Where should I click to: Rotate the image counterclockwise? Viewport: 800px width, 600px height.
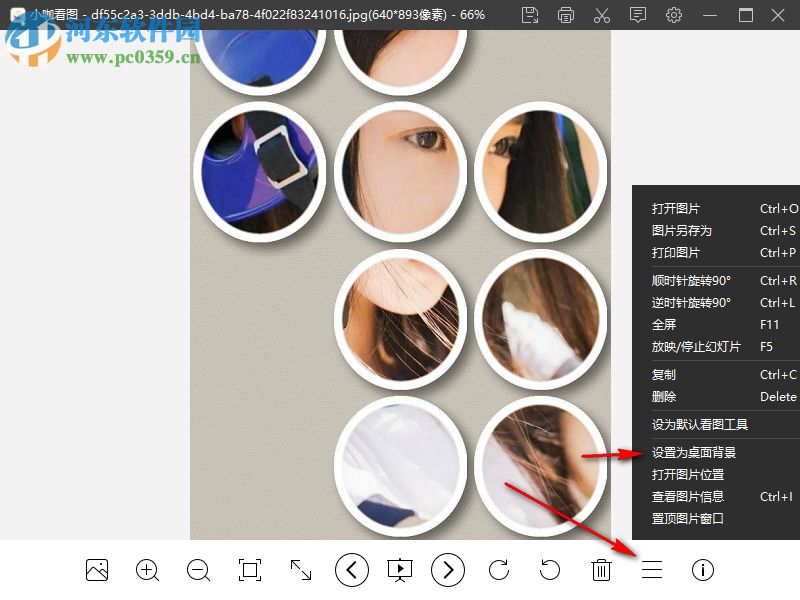tap(549, 570)
